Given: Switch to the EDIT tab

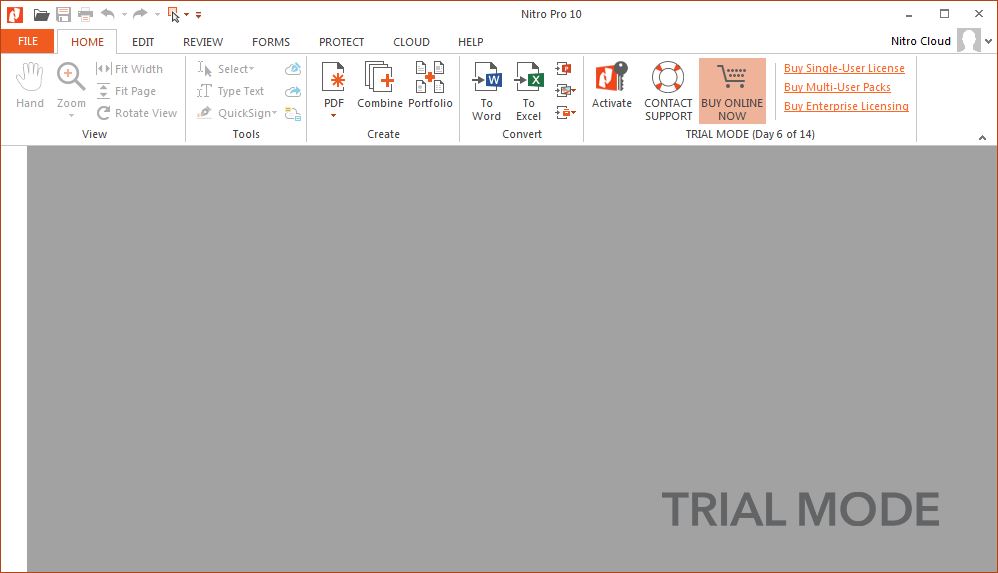Looking at the screenshot, I should pos(143,42).
